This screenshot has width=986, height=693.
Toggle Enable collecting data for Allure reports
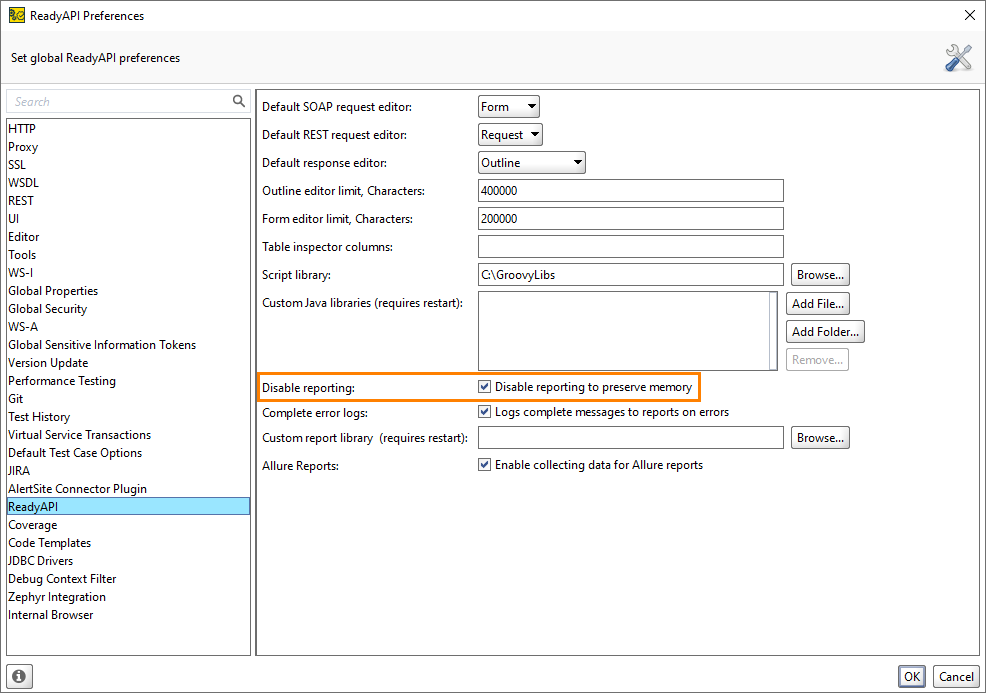pos(484,465)
